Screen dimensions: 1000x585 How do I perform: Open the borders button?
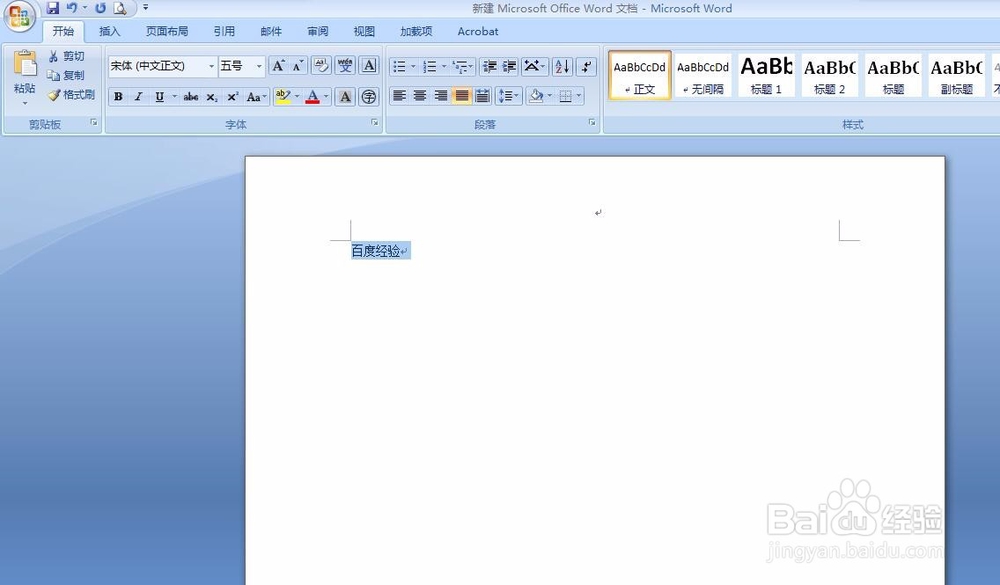[565, 96]
